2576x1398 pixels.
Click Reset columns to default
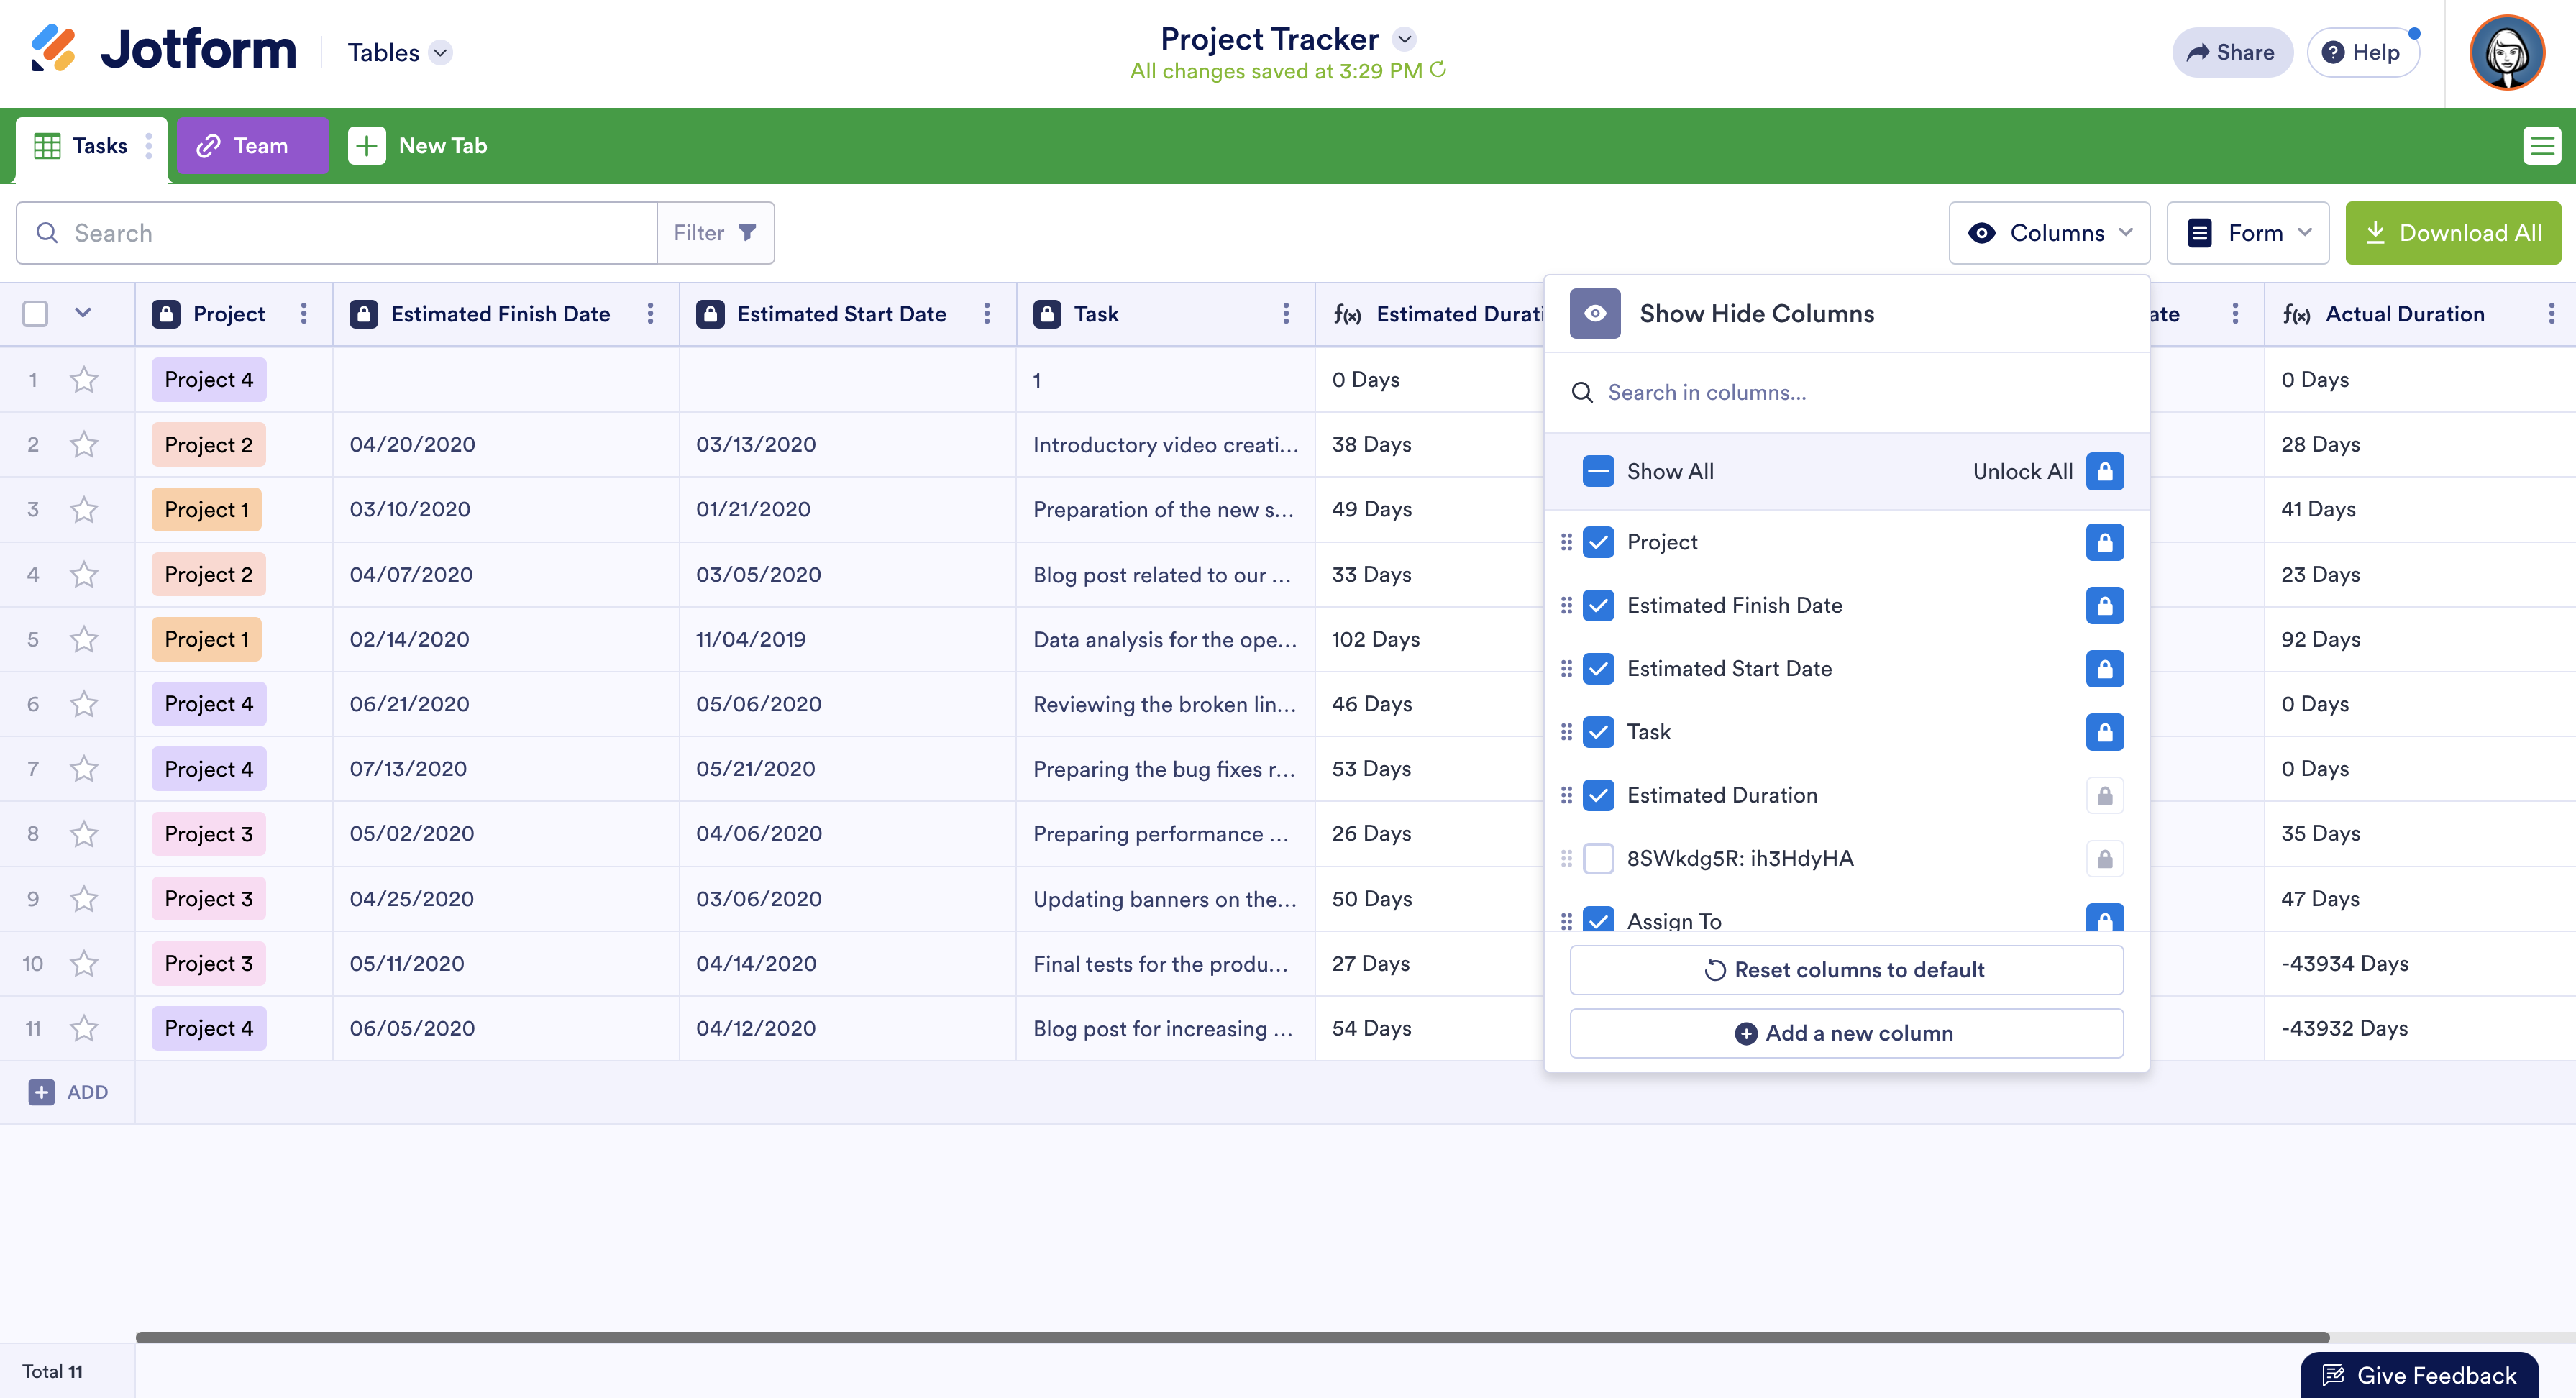pos(1845,969)
